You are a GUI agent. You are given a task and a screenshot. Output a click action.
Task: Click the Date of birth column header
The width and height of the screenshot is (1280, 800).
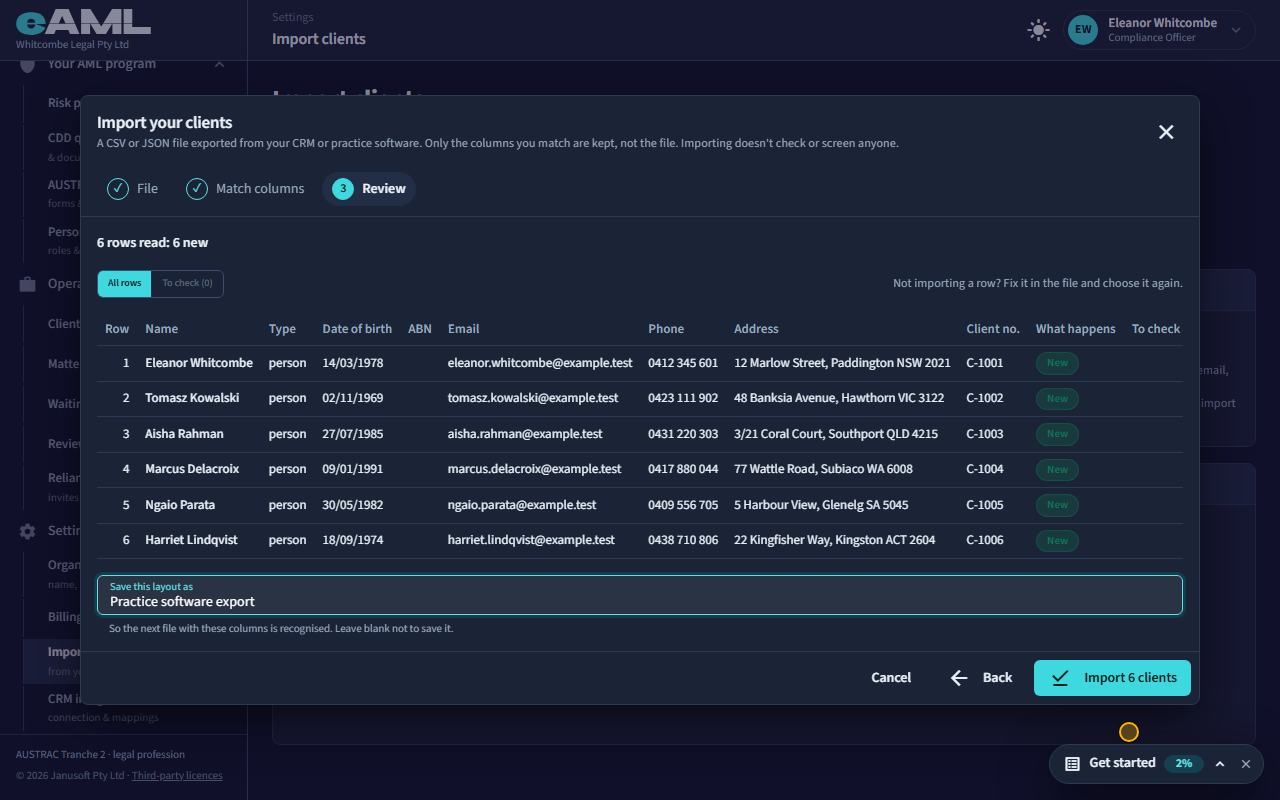point(357,329)
